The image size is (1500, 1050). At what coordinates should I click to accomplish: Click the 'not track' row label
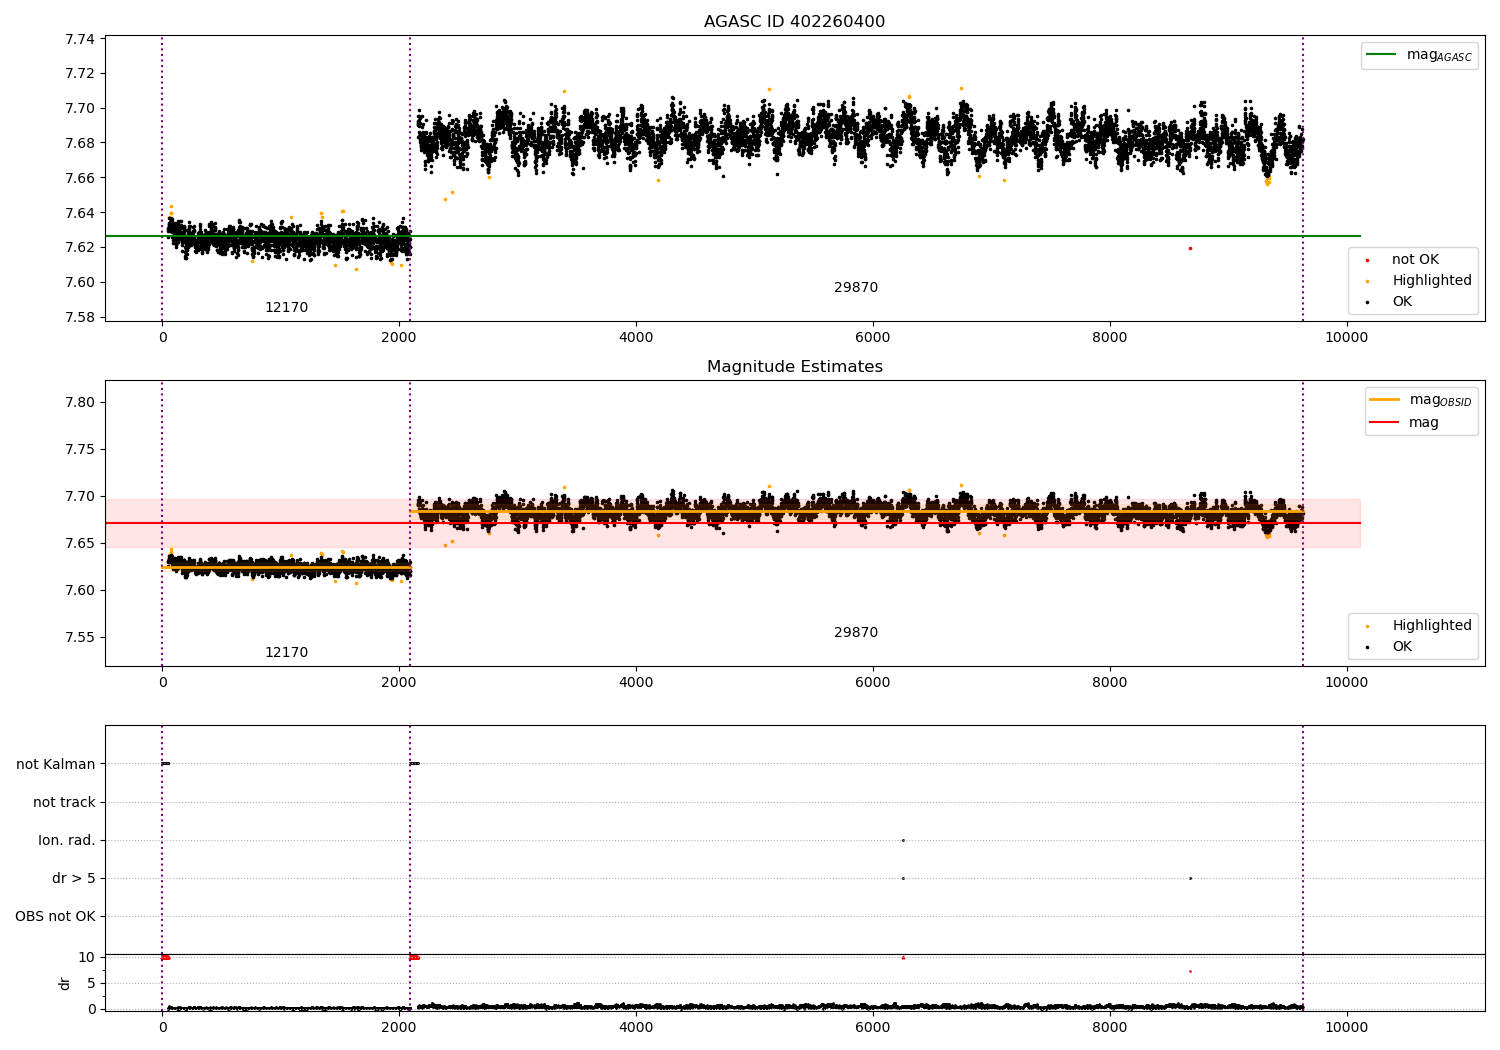pos(64,803)
